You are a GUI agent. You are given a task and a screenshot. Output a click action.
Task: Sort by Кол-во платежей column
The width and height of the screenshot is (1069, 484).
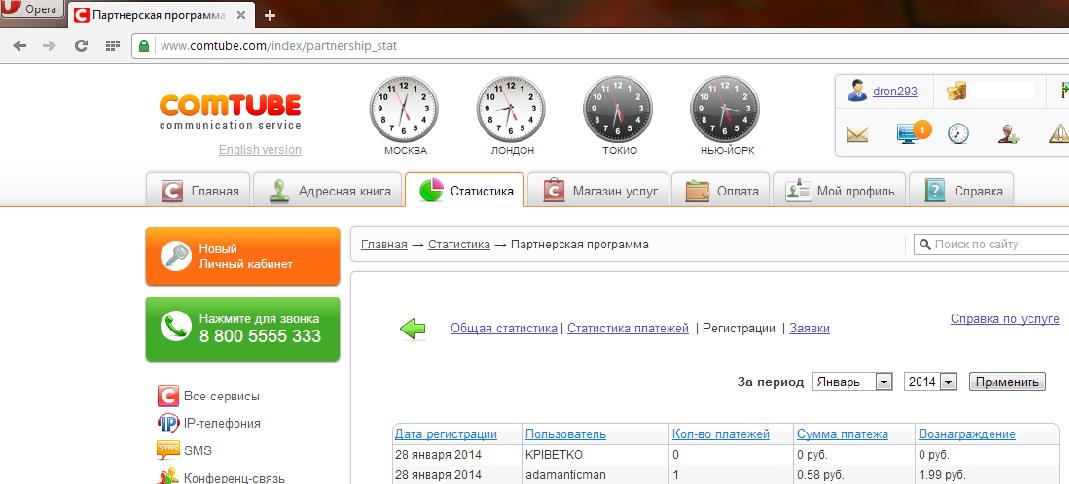tap(721, 434)
